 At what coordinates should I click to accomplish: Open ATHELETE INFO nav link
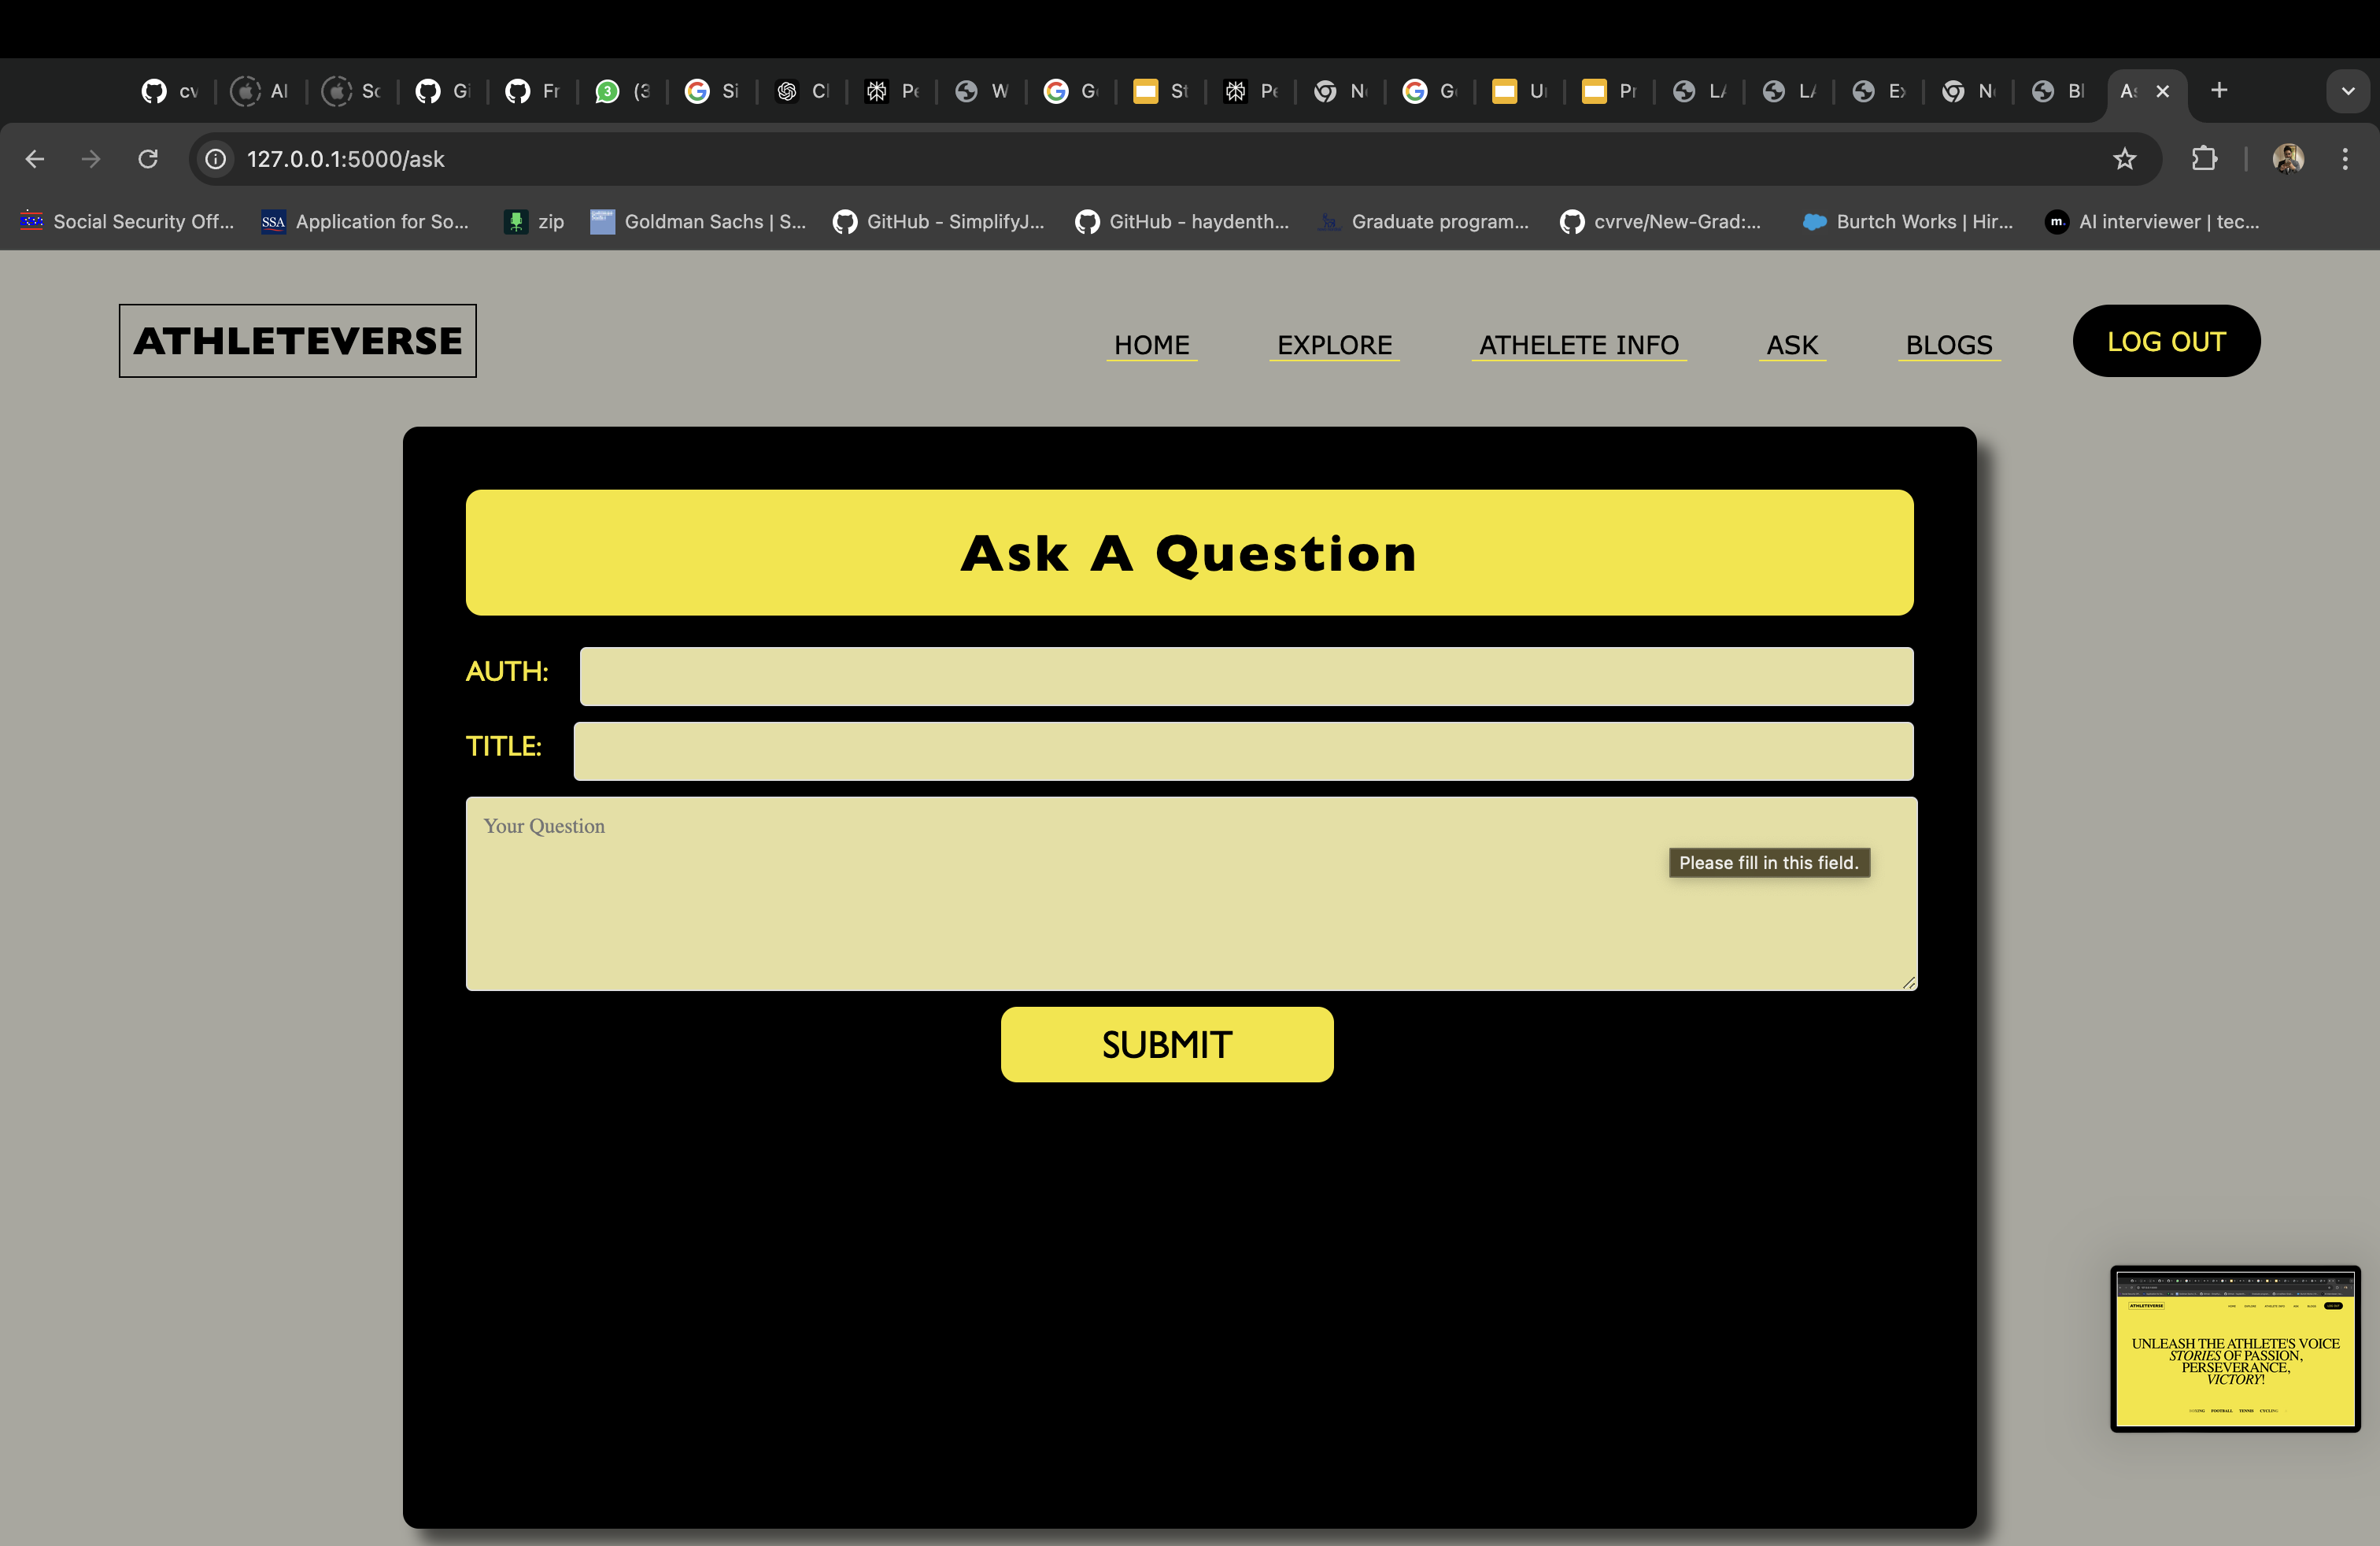pyautogui.click(x=1578, y=345)
